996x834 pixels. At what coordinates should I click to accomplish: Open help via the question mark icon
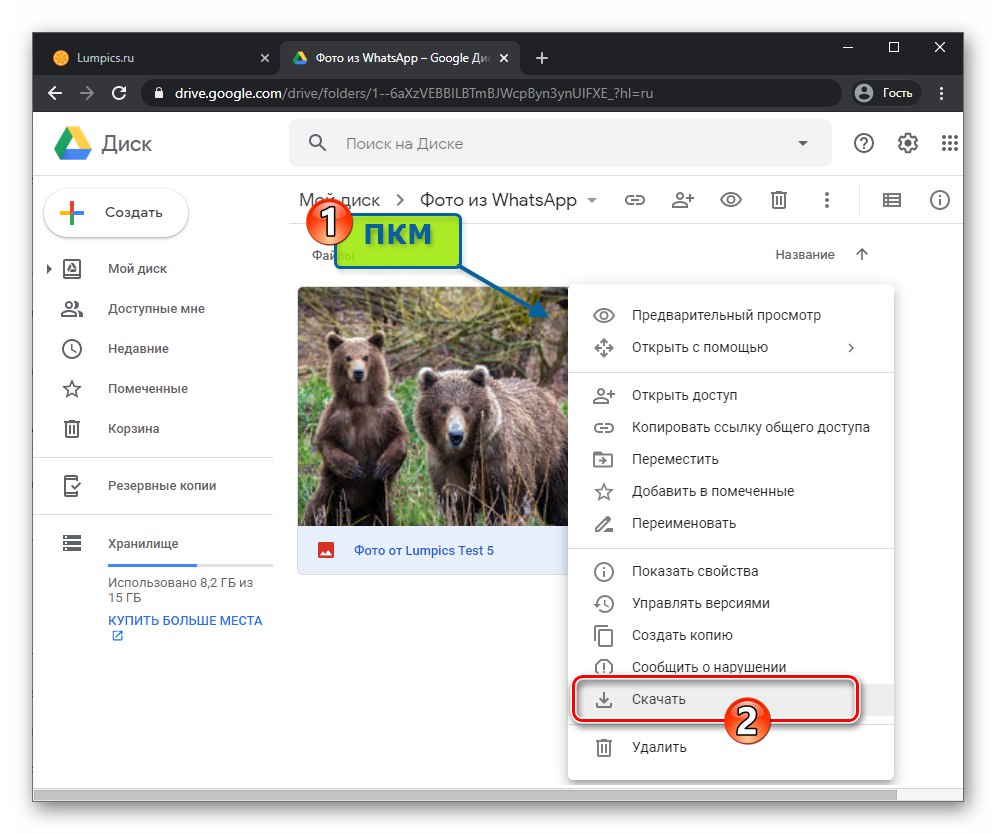863,143
